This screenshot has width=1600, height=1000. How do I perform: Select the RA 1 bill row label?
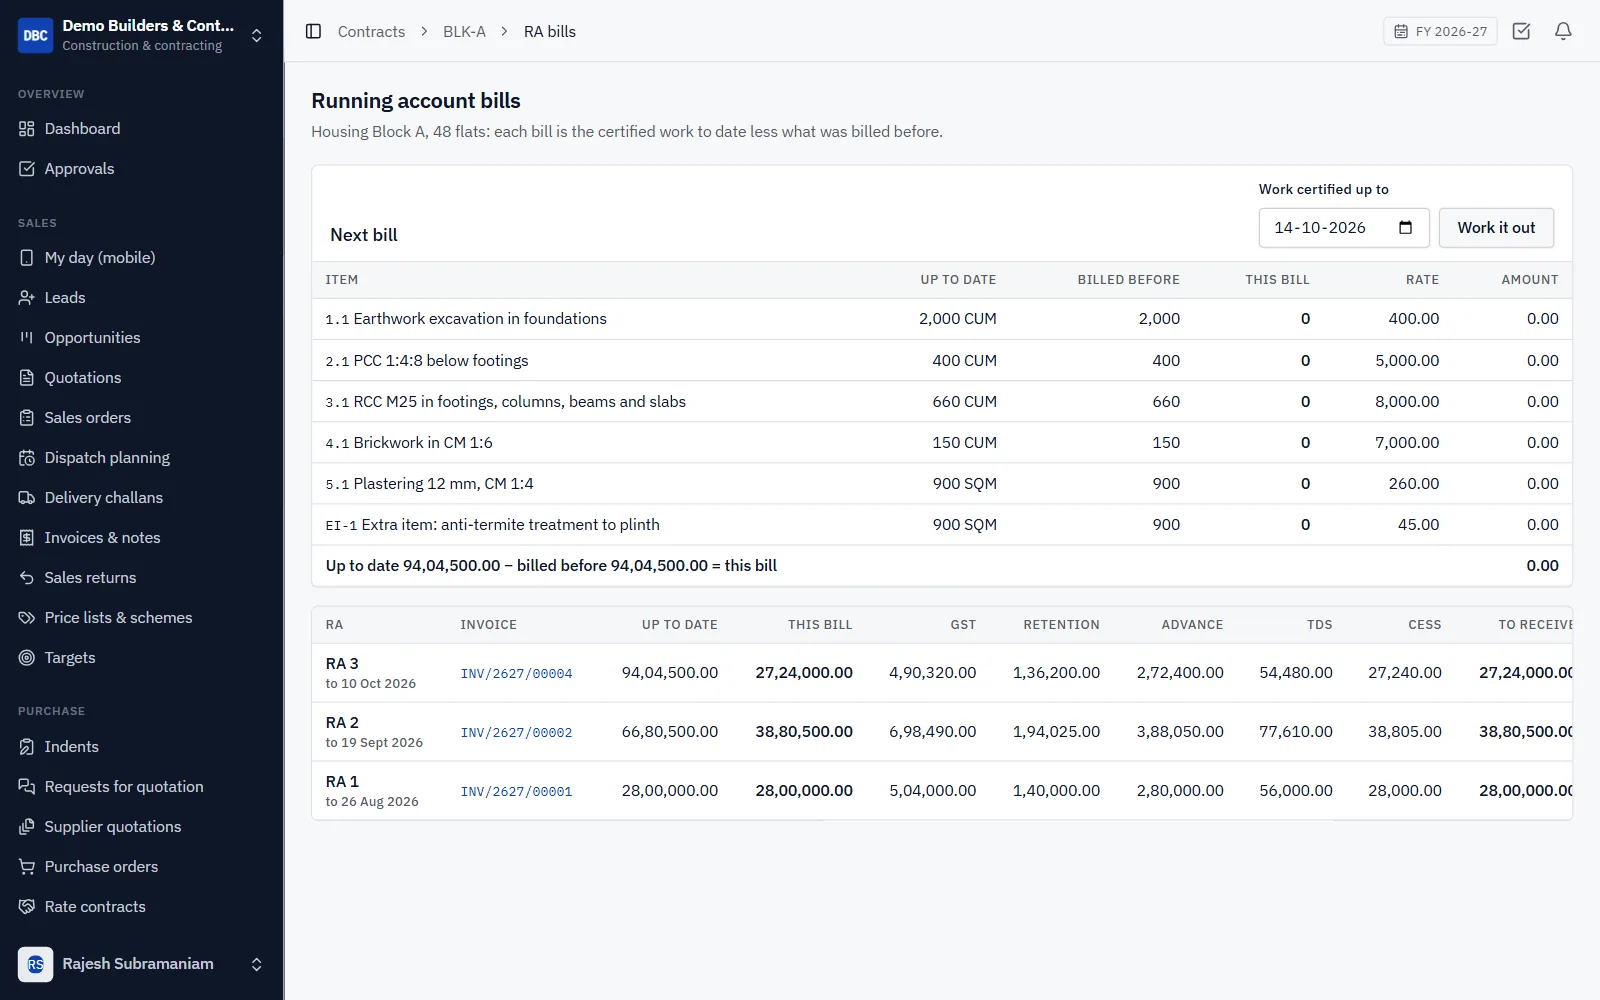[342, 782]
